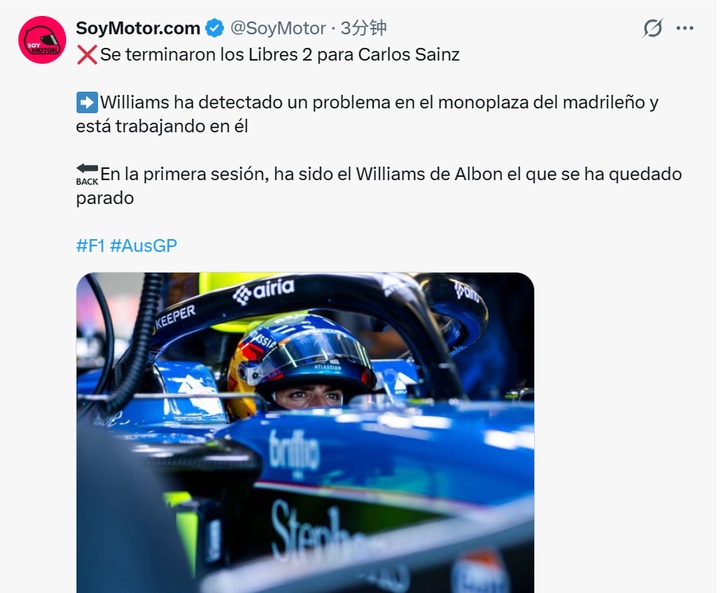Click the blue verified badge
The height and width of the screenshot is (593, 720).
(x=214, y=28)
